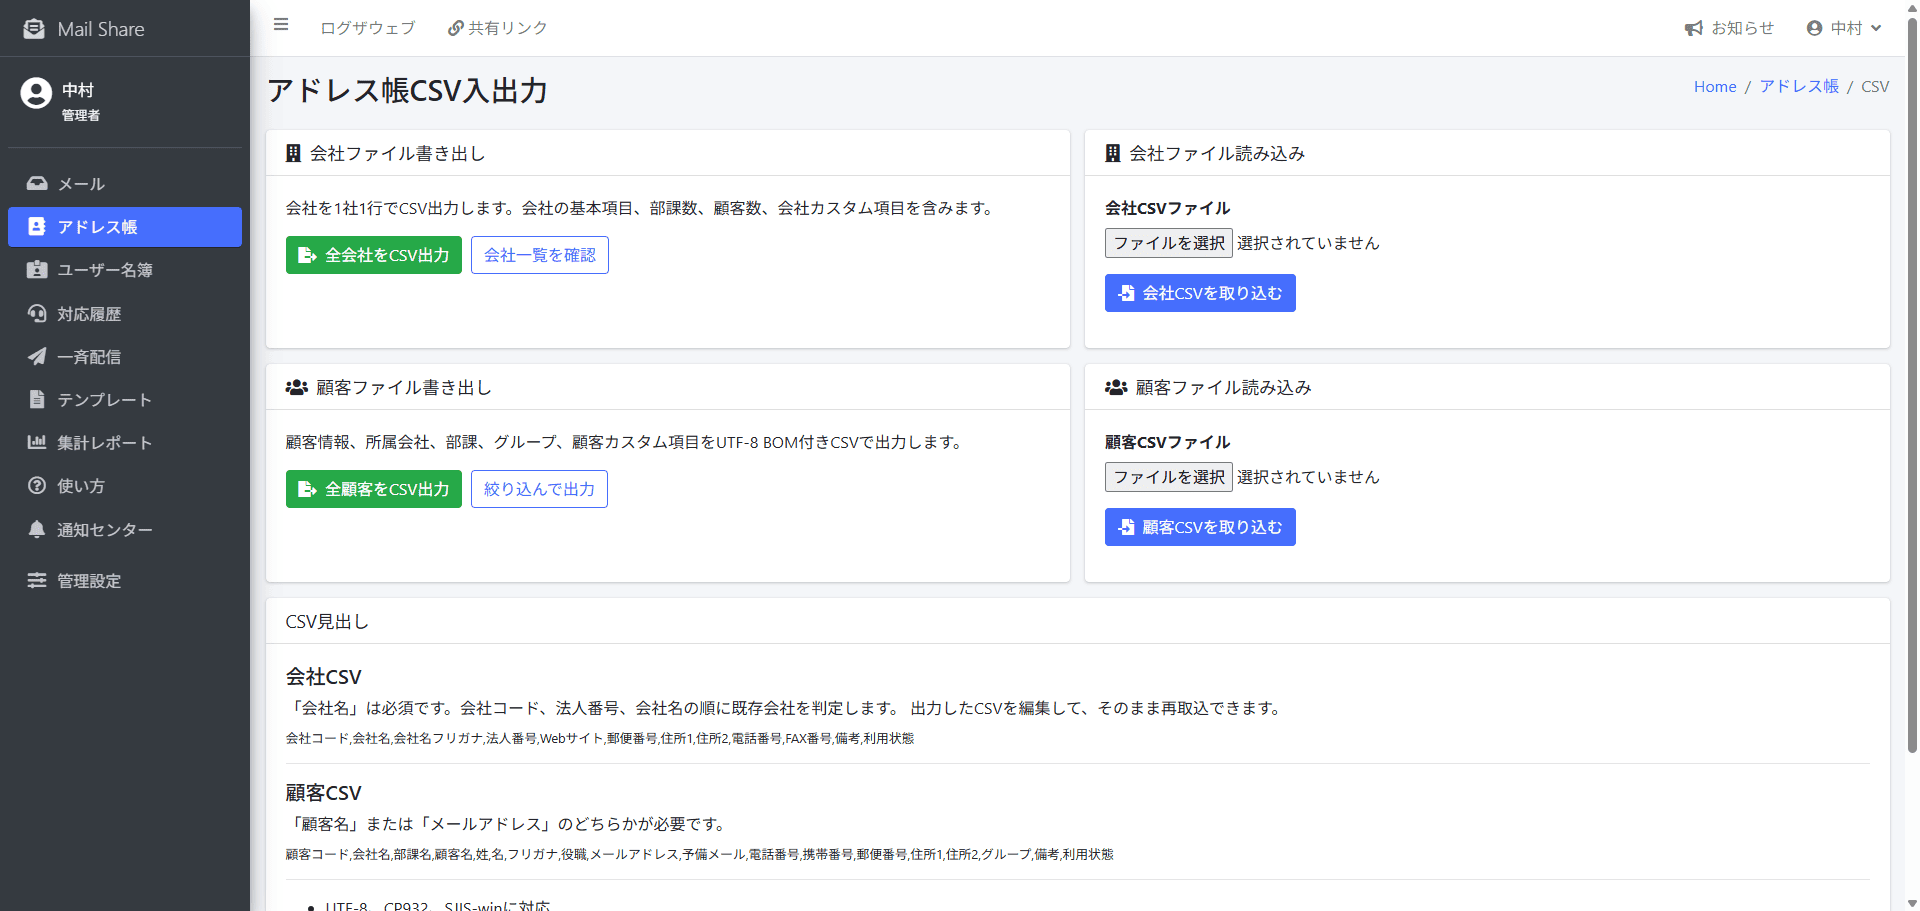Viewport: 1920px width, 911px height.
Task: Export all companies with 全会社をCSV出力
Action: 374,255
